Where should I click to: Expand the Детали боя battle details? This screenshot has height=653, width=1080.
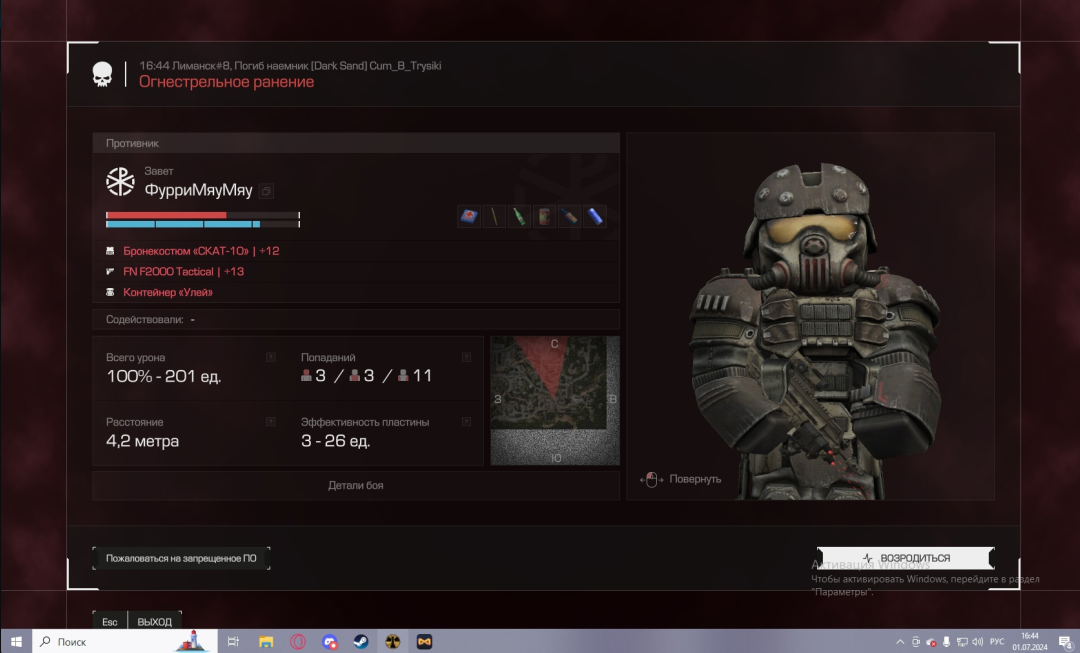tap(356, 485)
